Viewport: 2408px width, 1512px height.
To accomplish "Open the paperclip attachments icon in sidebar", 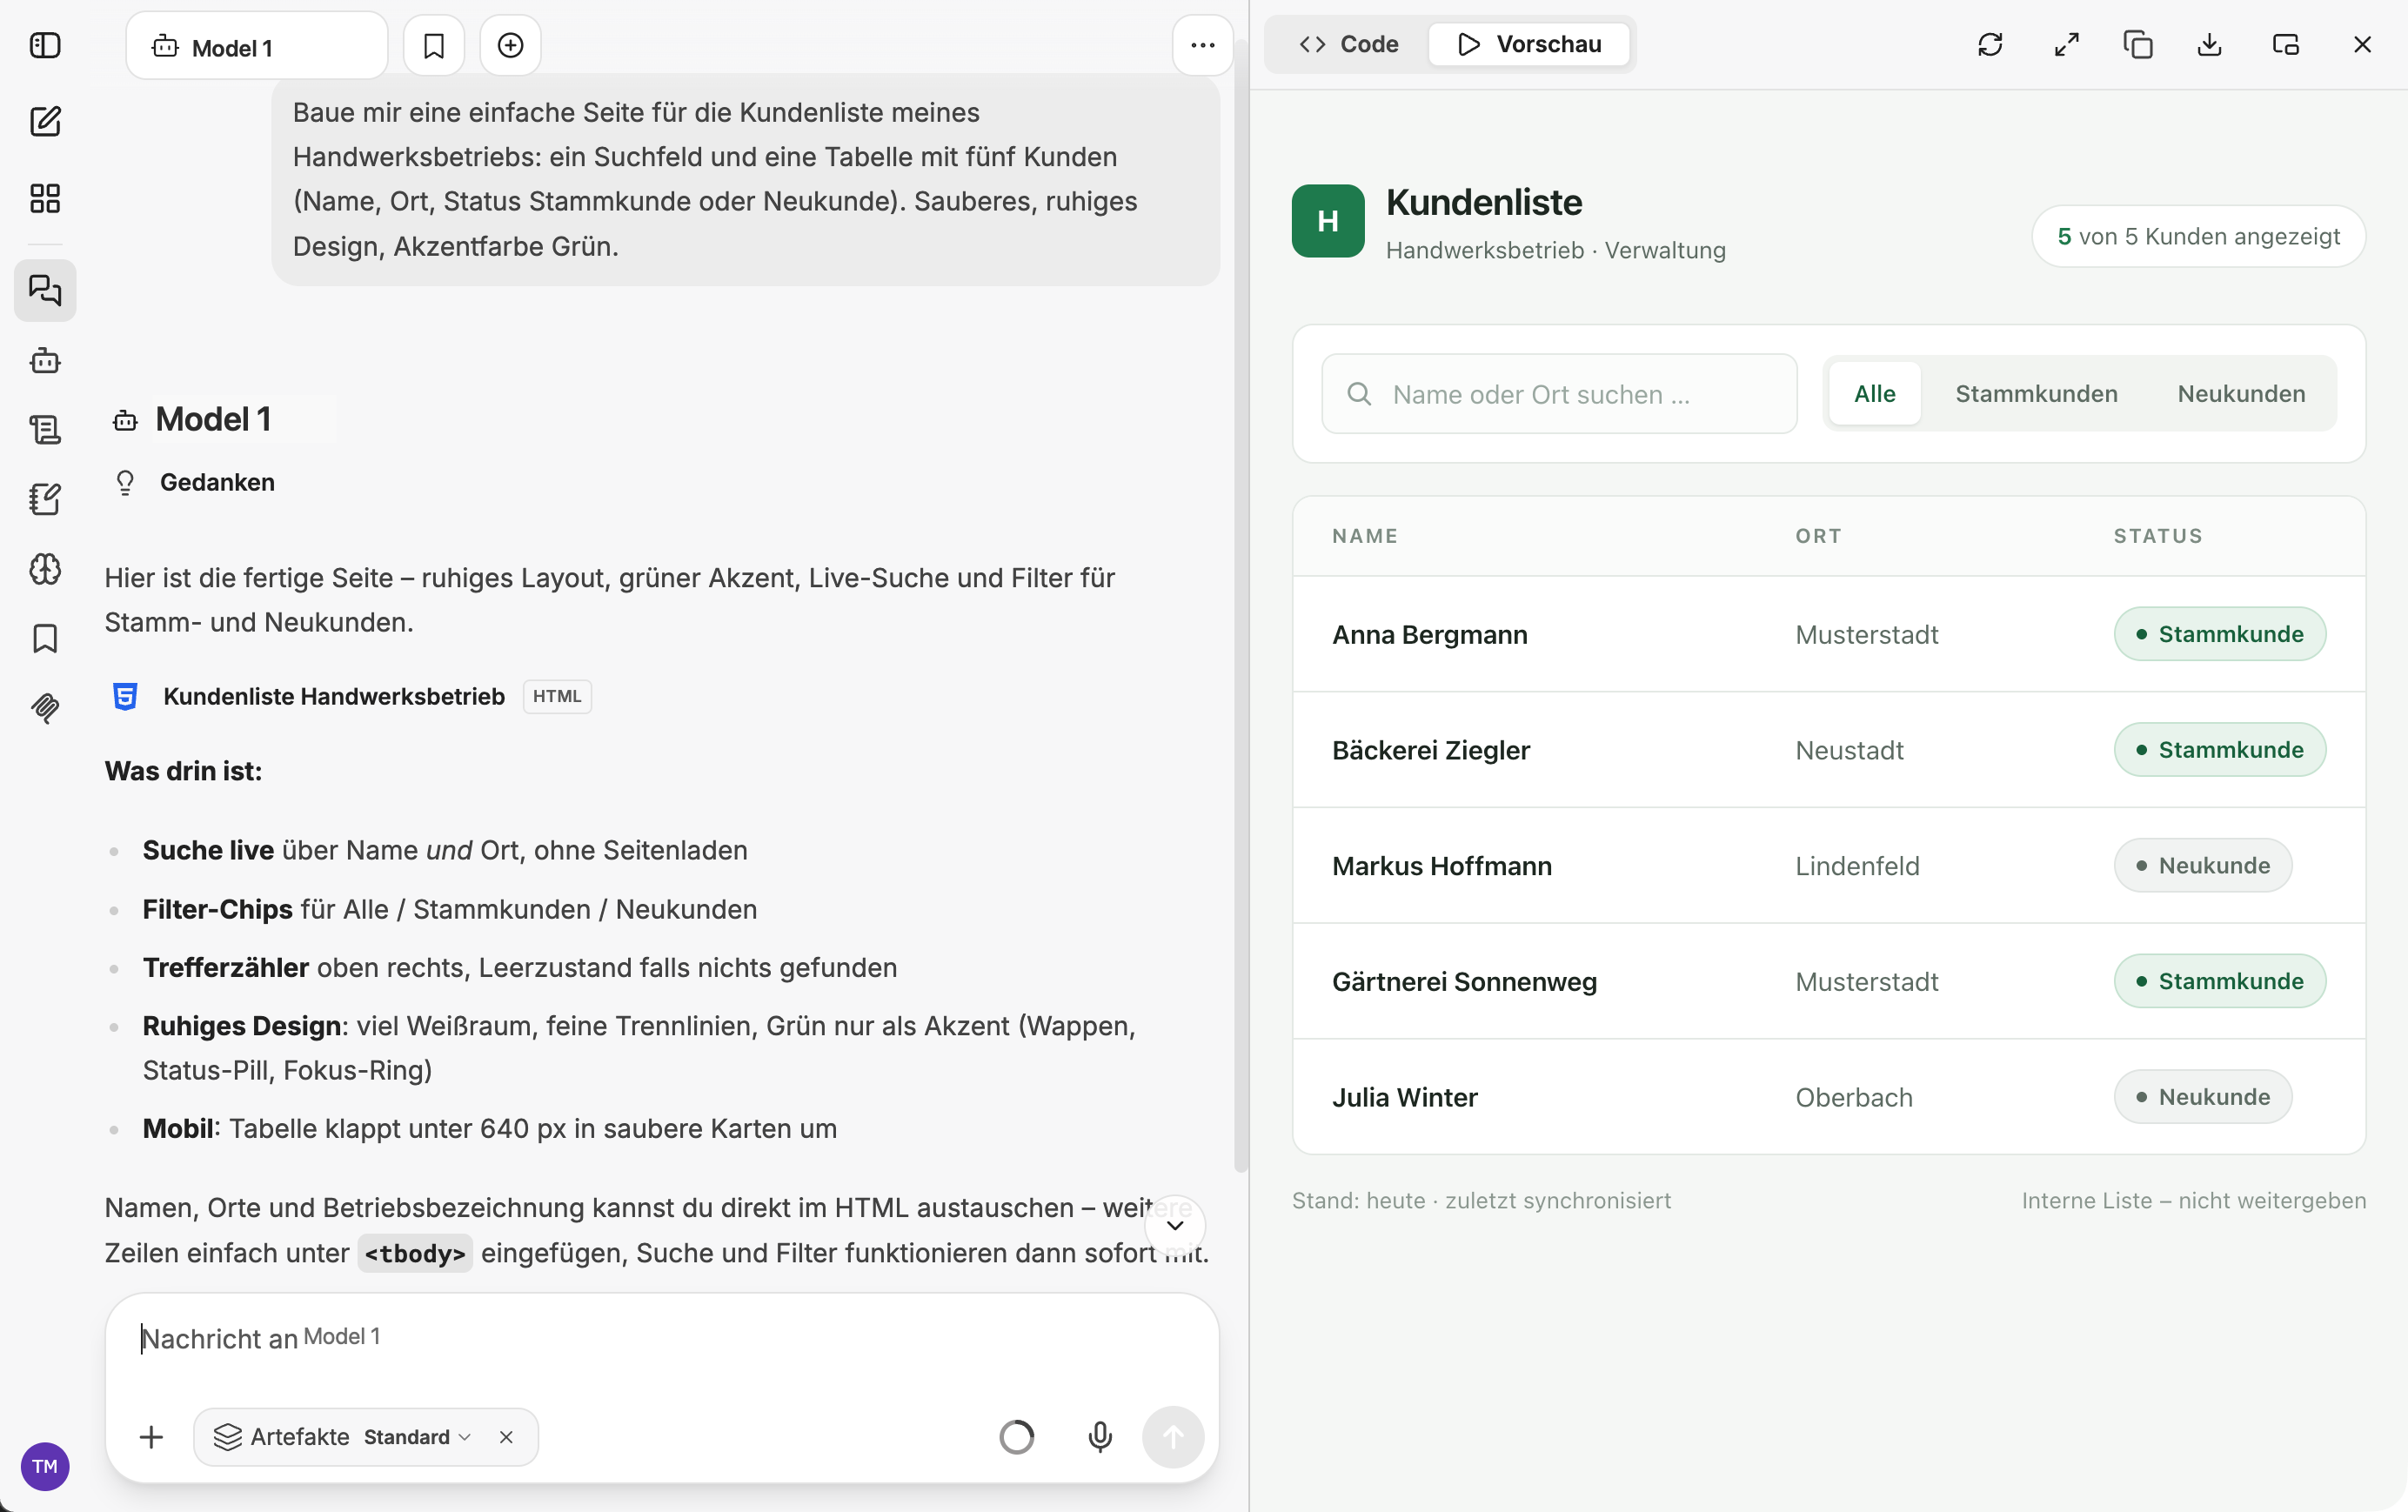I will [45, 708].
